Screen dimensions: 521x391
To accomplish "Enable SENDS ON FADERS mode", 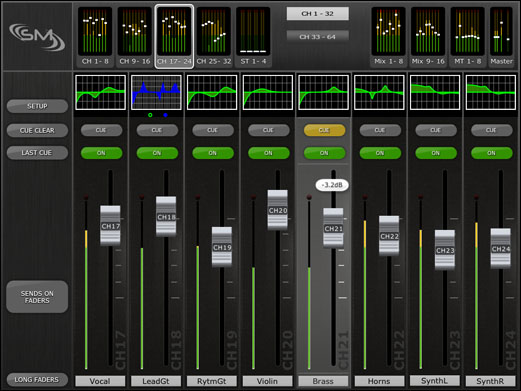I will [x=37, y=297].
